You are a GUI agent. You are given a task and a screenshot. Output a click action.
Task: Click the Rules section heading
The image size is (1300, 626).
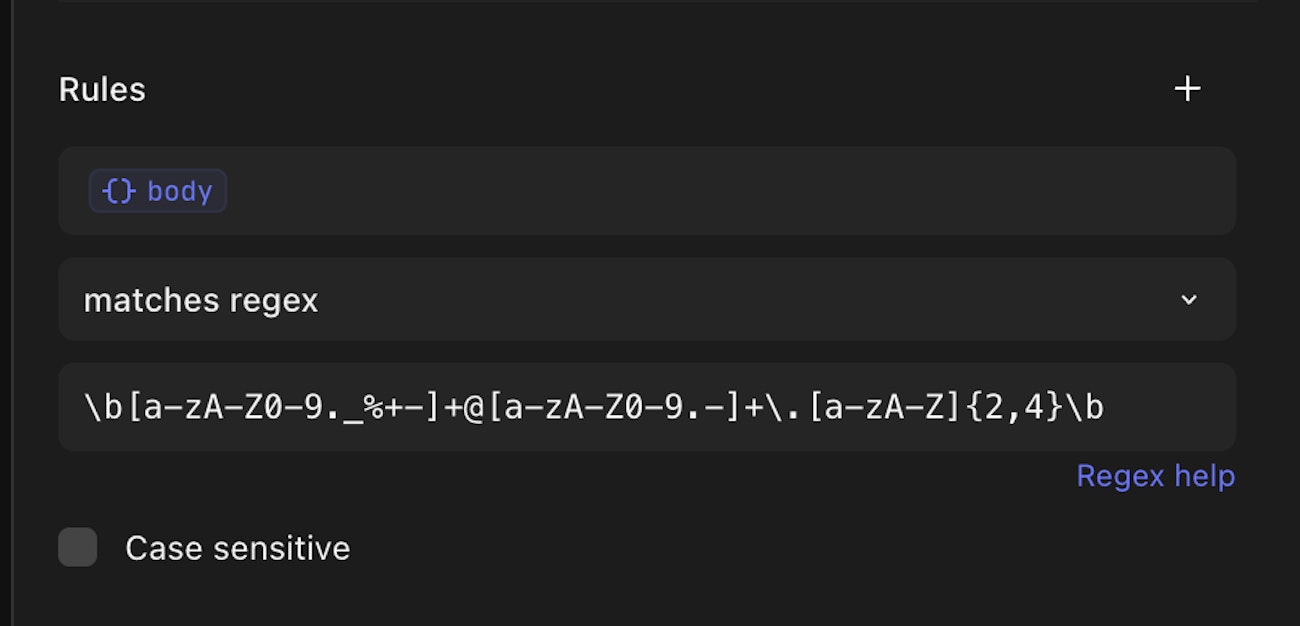102,90
